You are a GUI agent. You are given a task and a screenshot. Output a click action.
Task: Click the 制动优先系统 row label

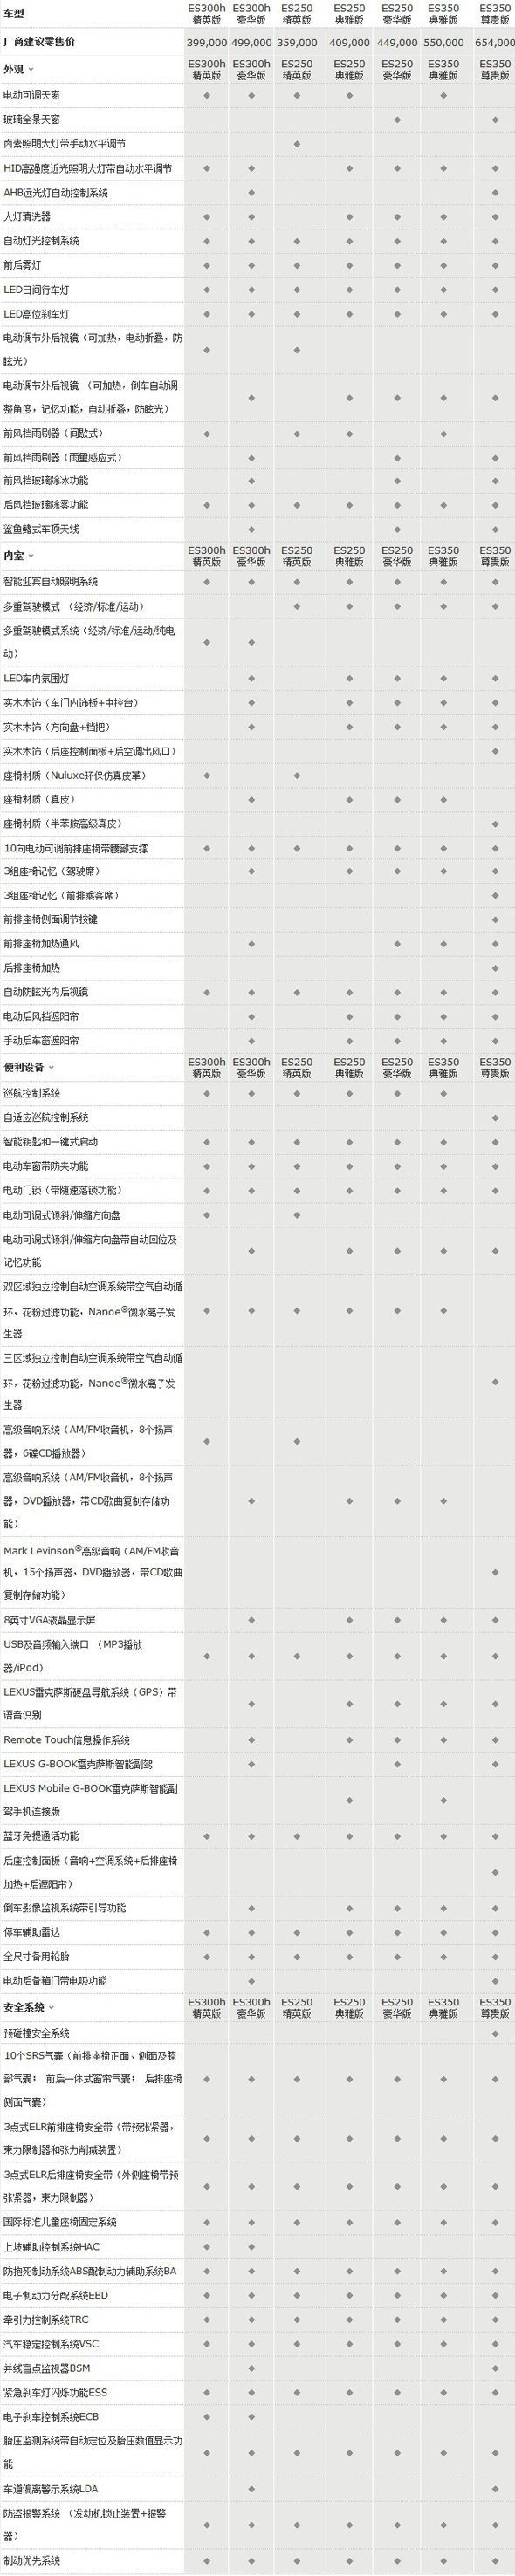point(31,2560)
